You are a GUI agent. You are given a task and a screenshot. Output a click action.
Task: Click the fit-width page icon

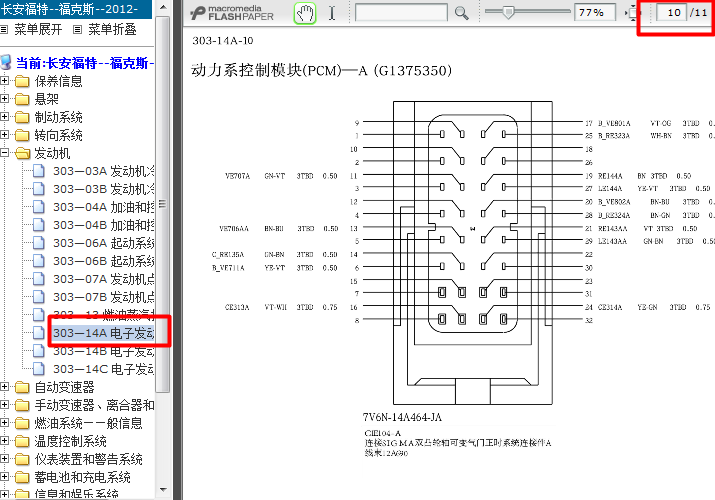click(x=632, y=13)
